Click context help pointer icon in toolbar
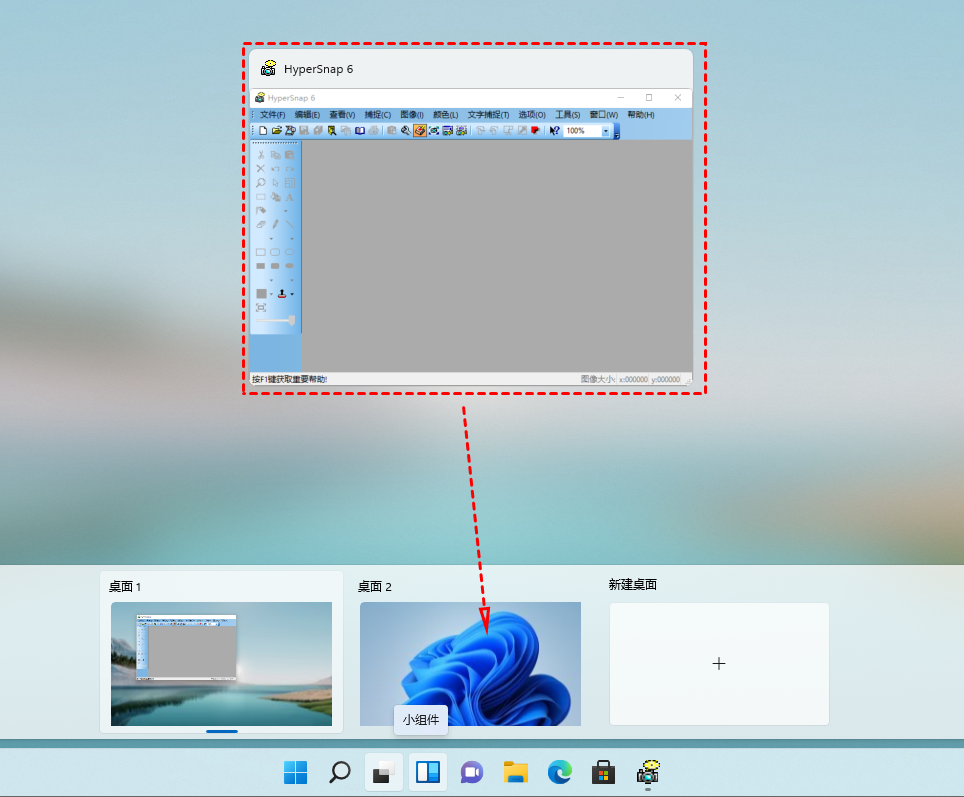This screenshot has width=964, height=797. pyautogui.click(x=555, y=130)
